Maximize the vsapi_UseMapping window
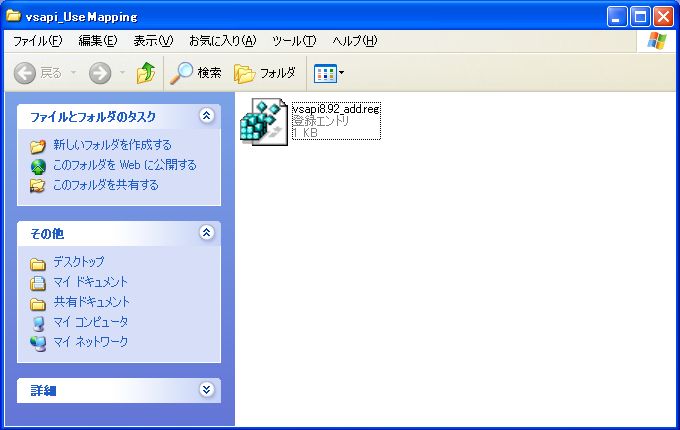This screenshot has width=680, height=430. 640,17
